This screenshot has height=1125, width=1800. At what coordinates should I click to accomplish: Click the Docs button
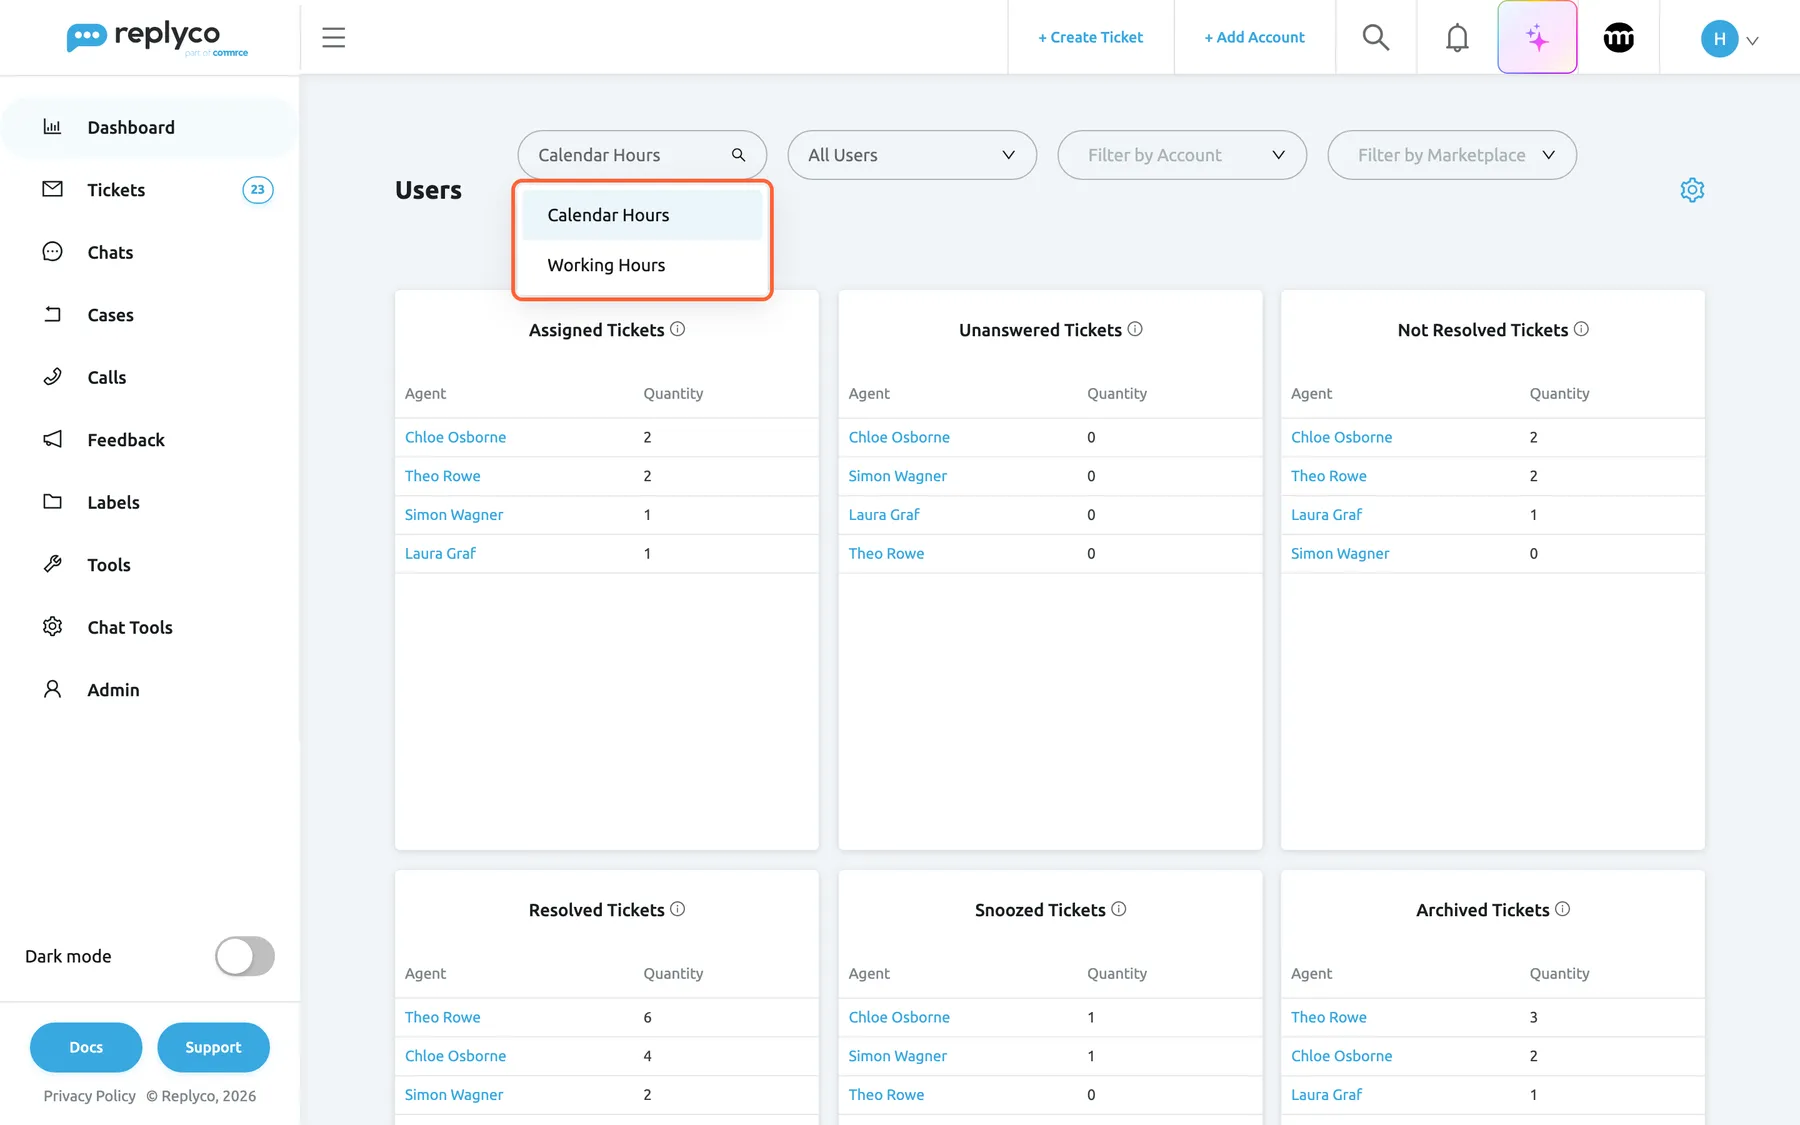point(86,1047)
